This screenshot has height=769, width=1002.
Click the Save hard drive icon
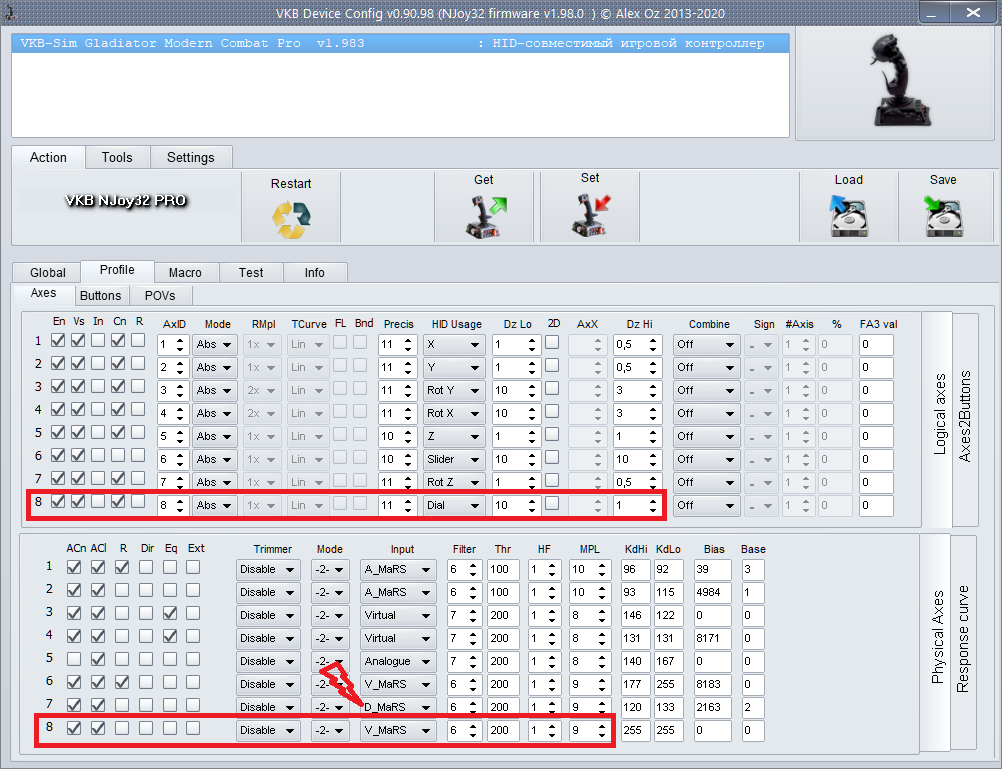[x=943, y=215]
